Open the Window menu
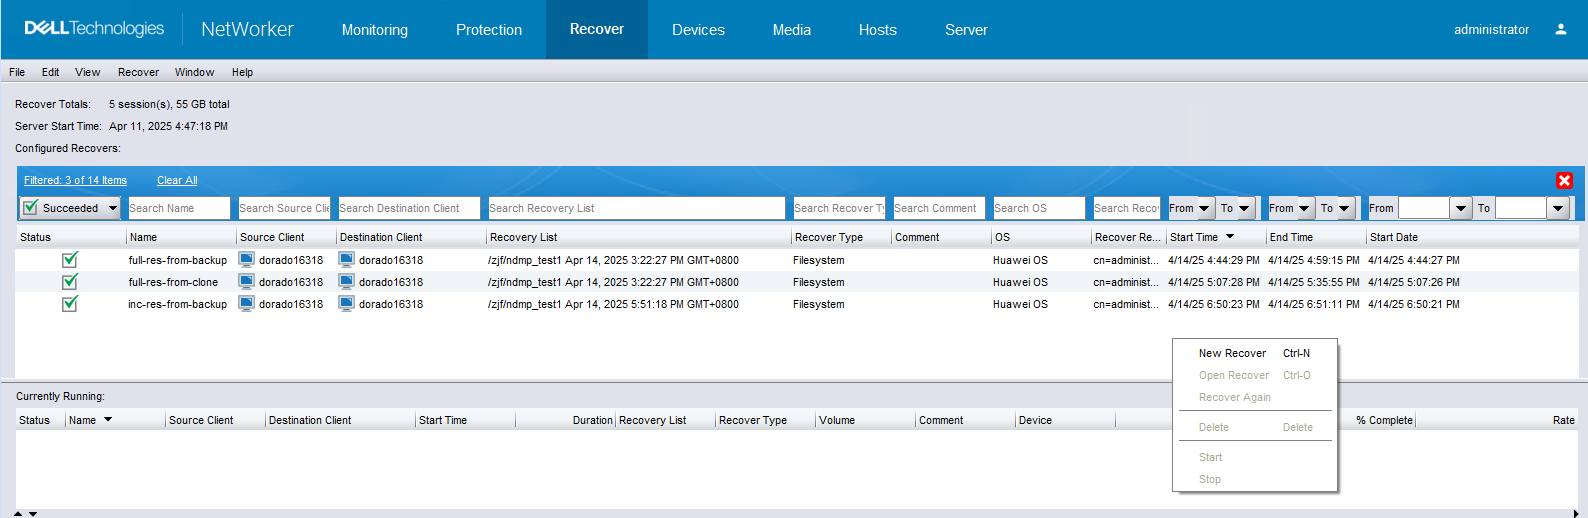Image resolution: width=1588 pixels, height=518 pixels. [194, 72]
